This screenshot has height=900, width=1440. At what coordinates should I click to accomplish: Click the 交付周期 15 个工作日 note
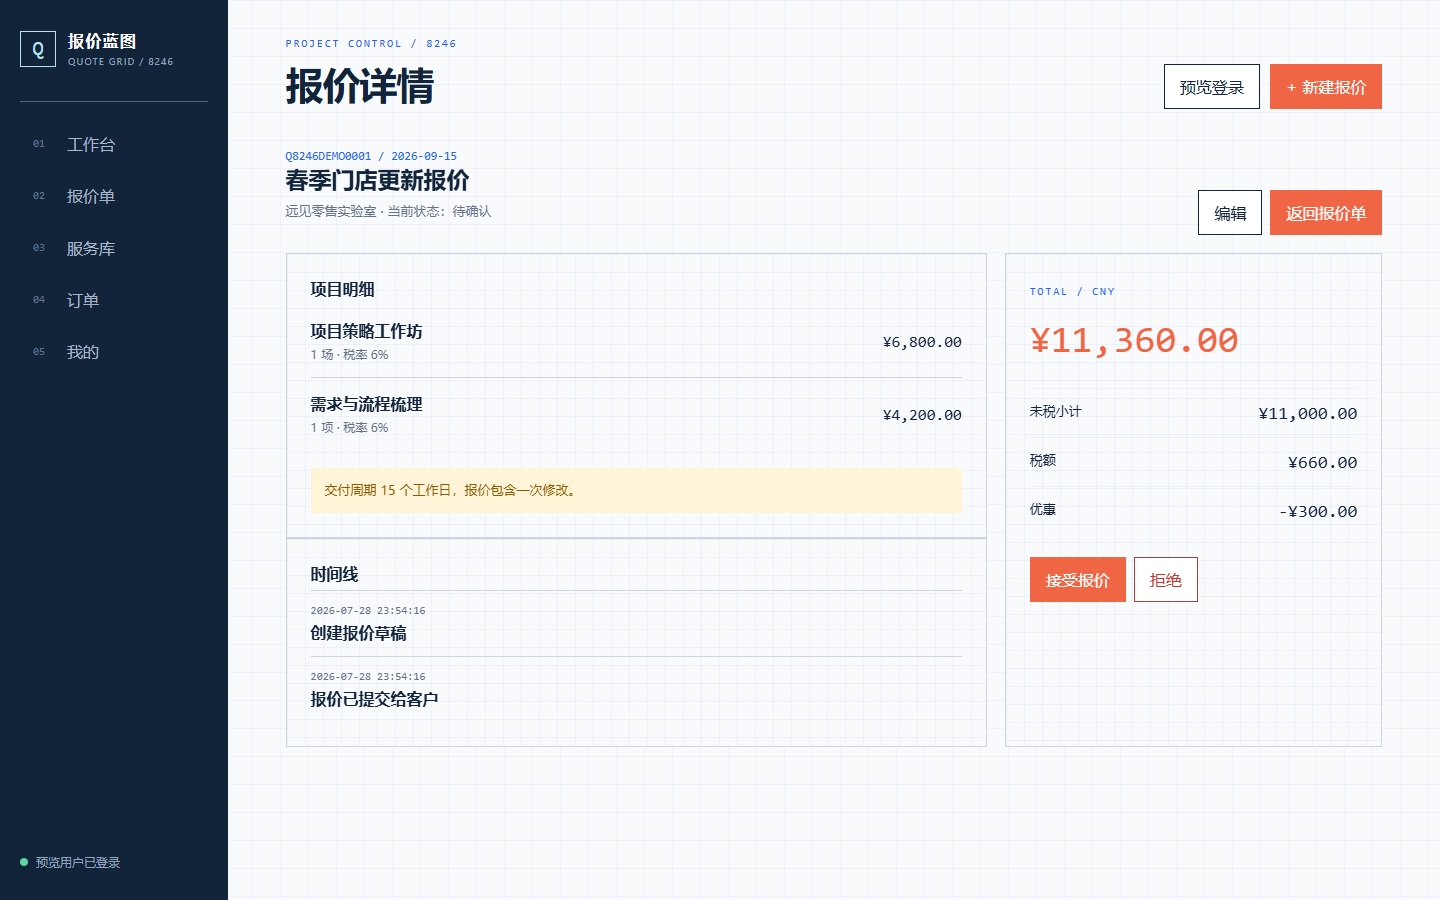click(x=636, y=490)
